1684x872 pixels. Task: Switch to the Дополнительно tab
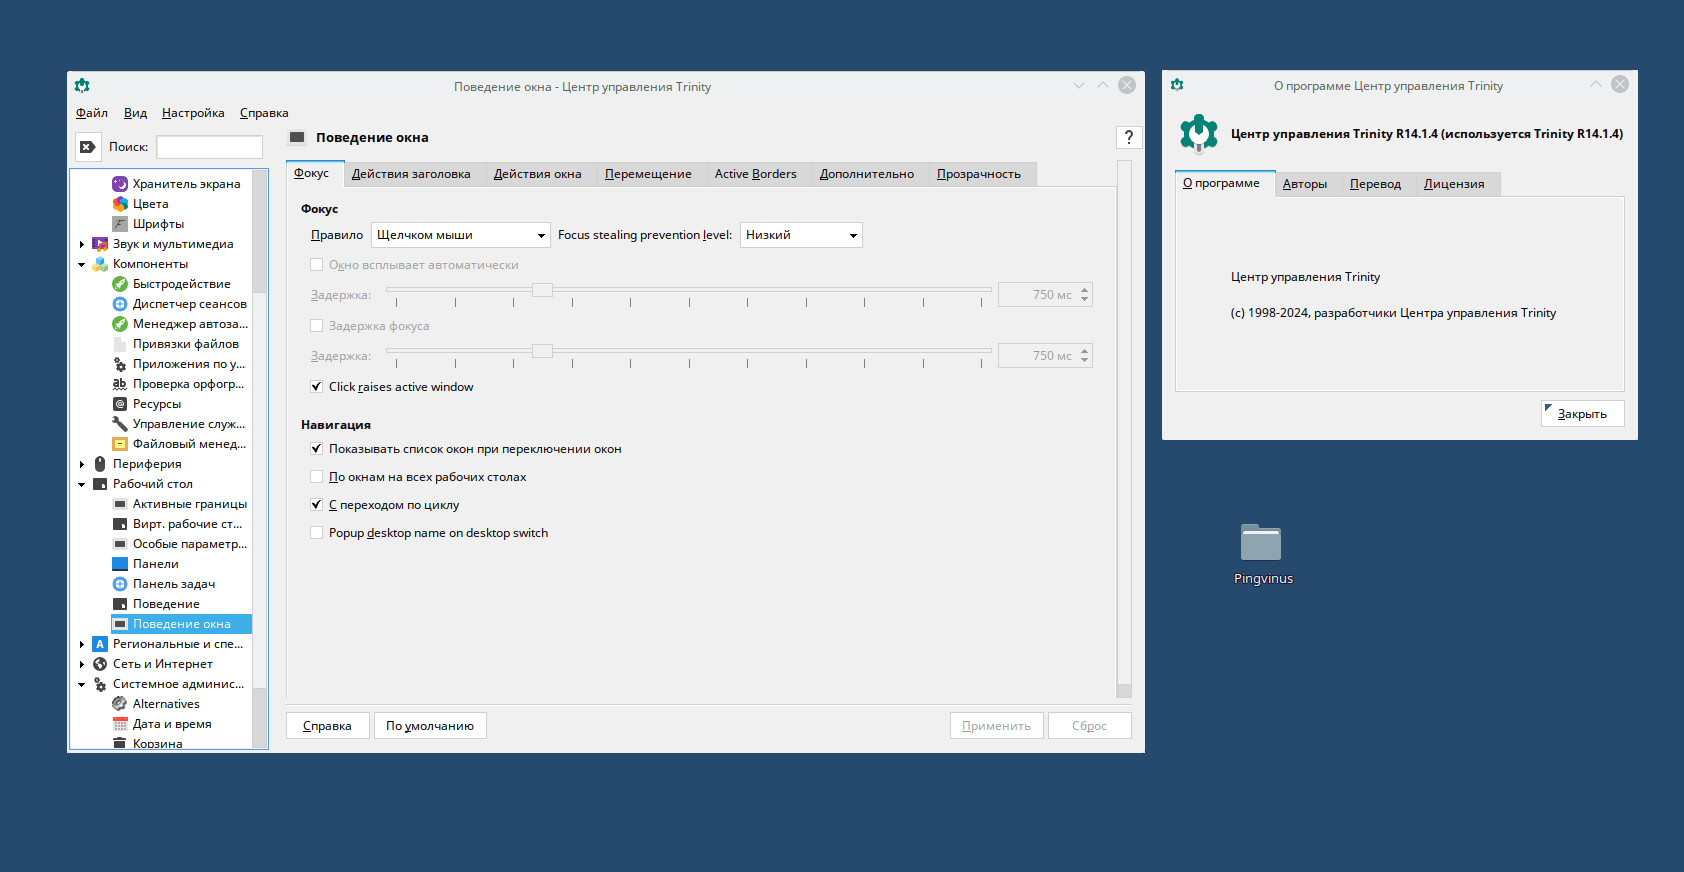(866, 174)
